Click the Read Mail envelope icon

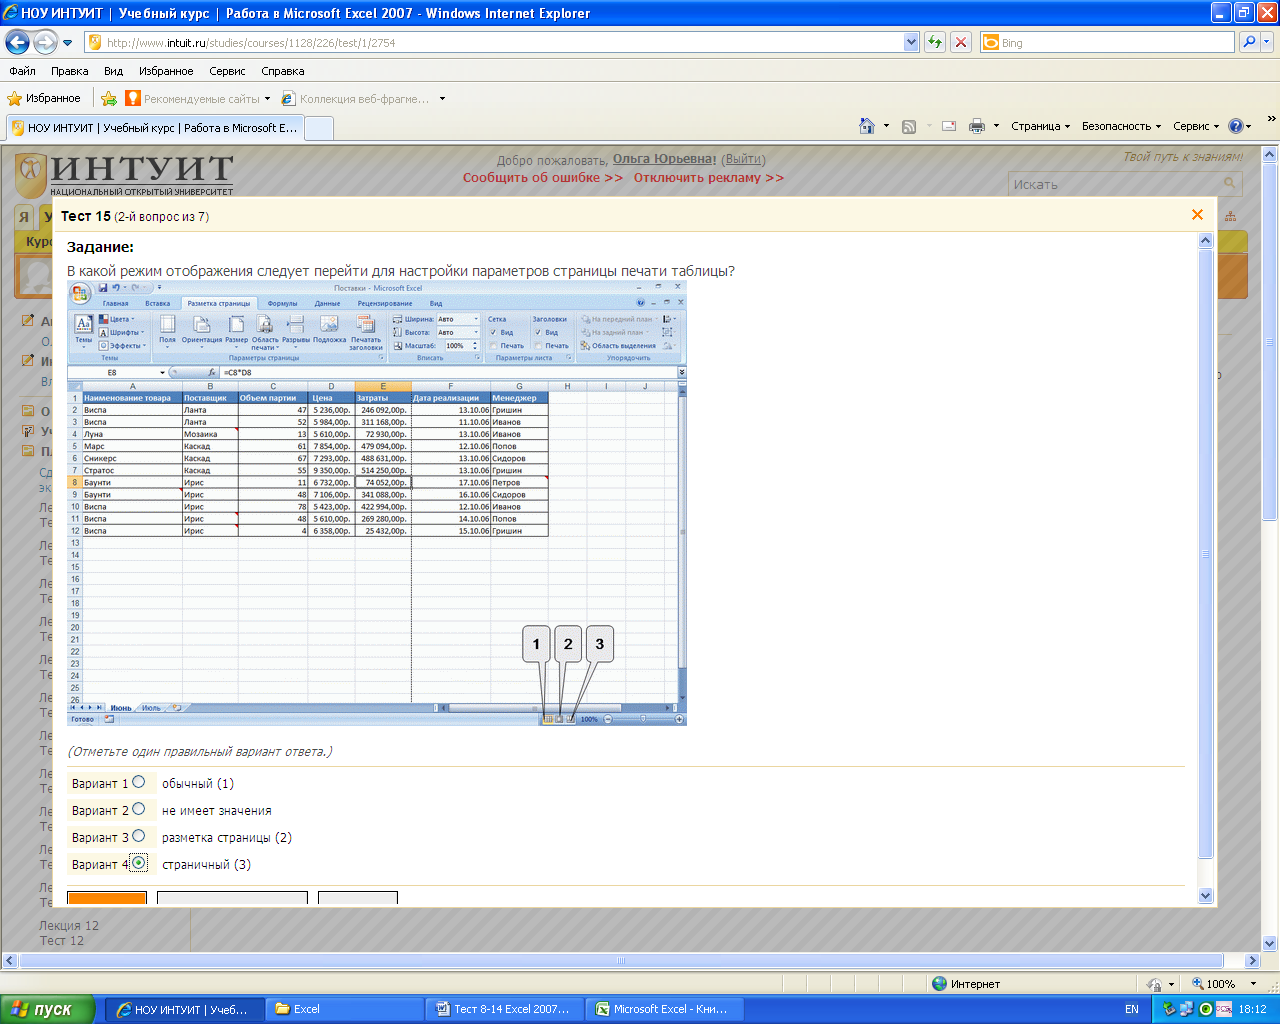949,126
